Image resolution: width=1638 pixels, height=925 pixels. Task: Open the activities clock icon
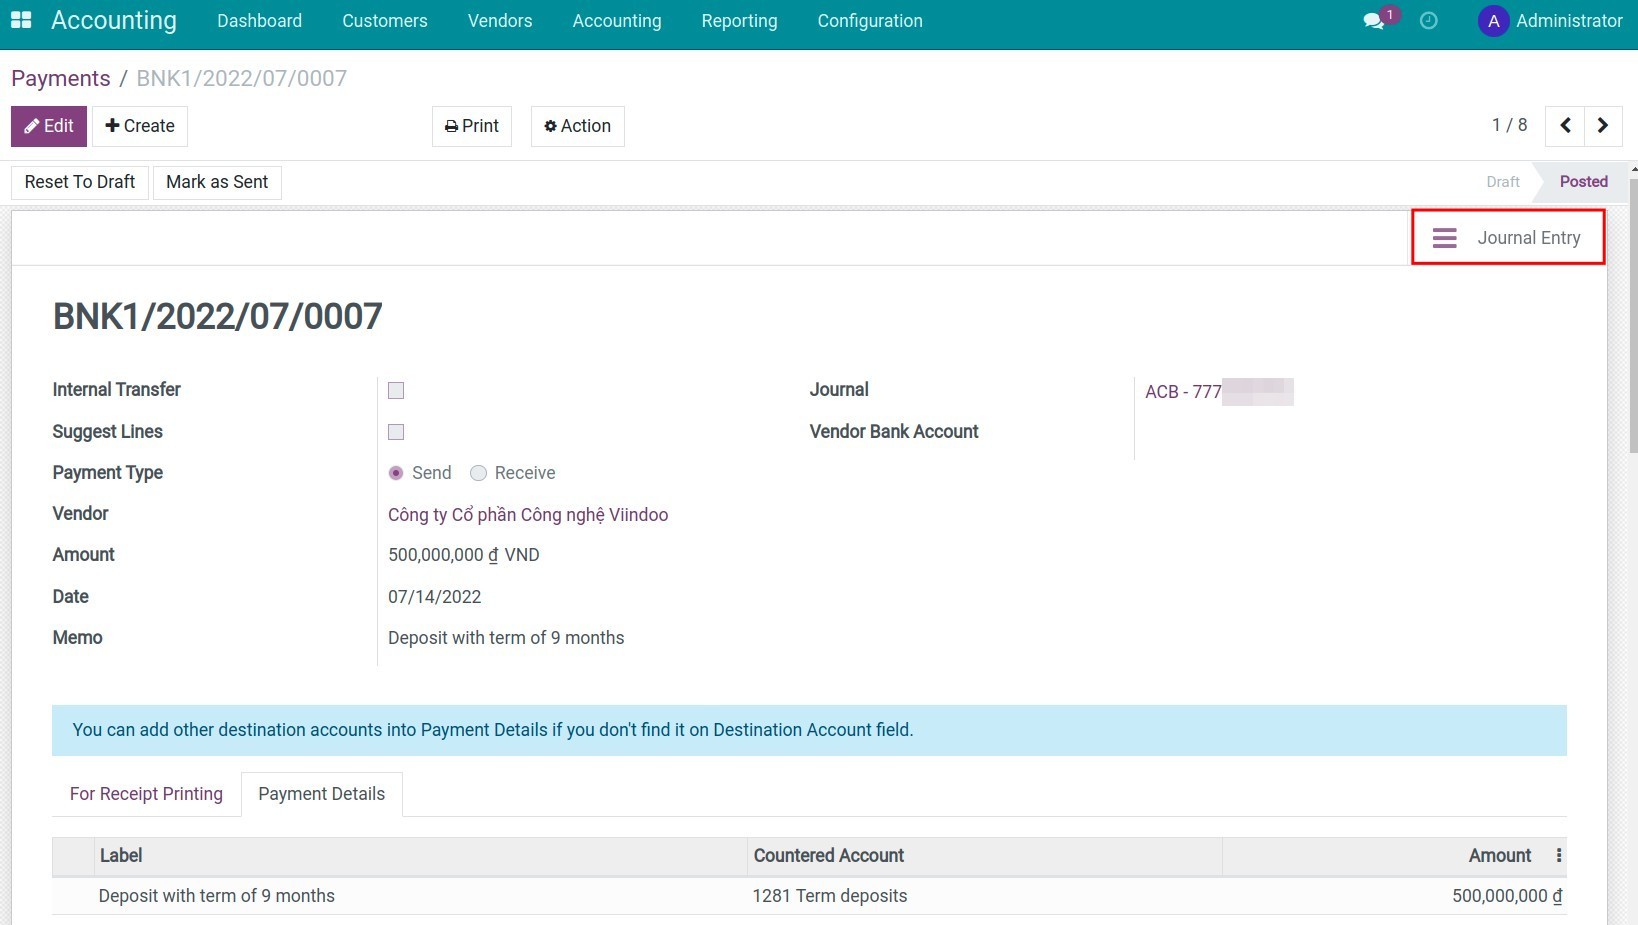[1429, 20]
